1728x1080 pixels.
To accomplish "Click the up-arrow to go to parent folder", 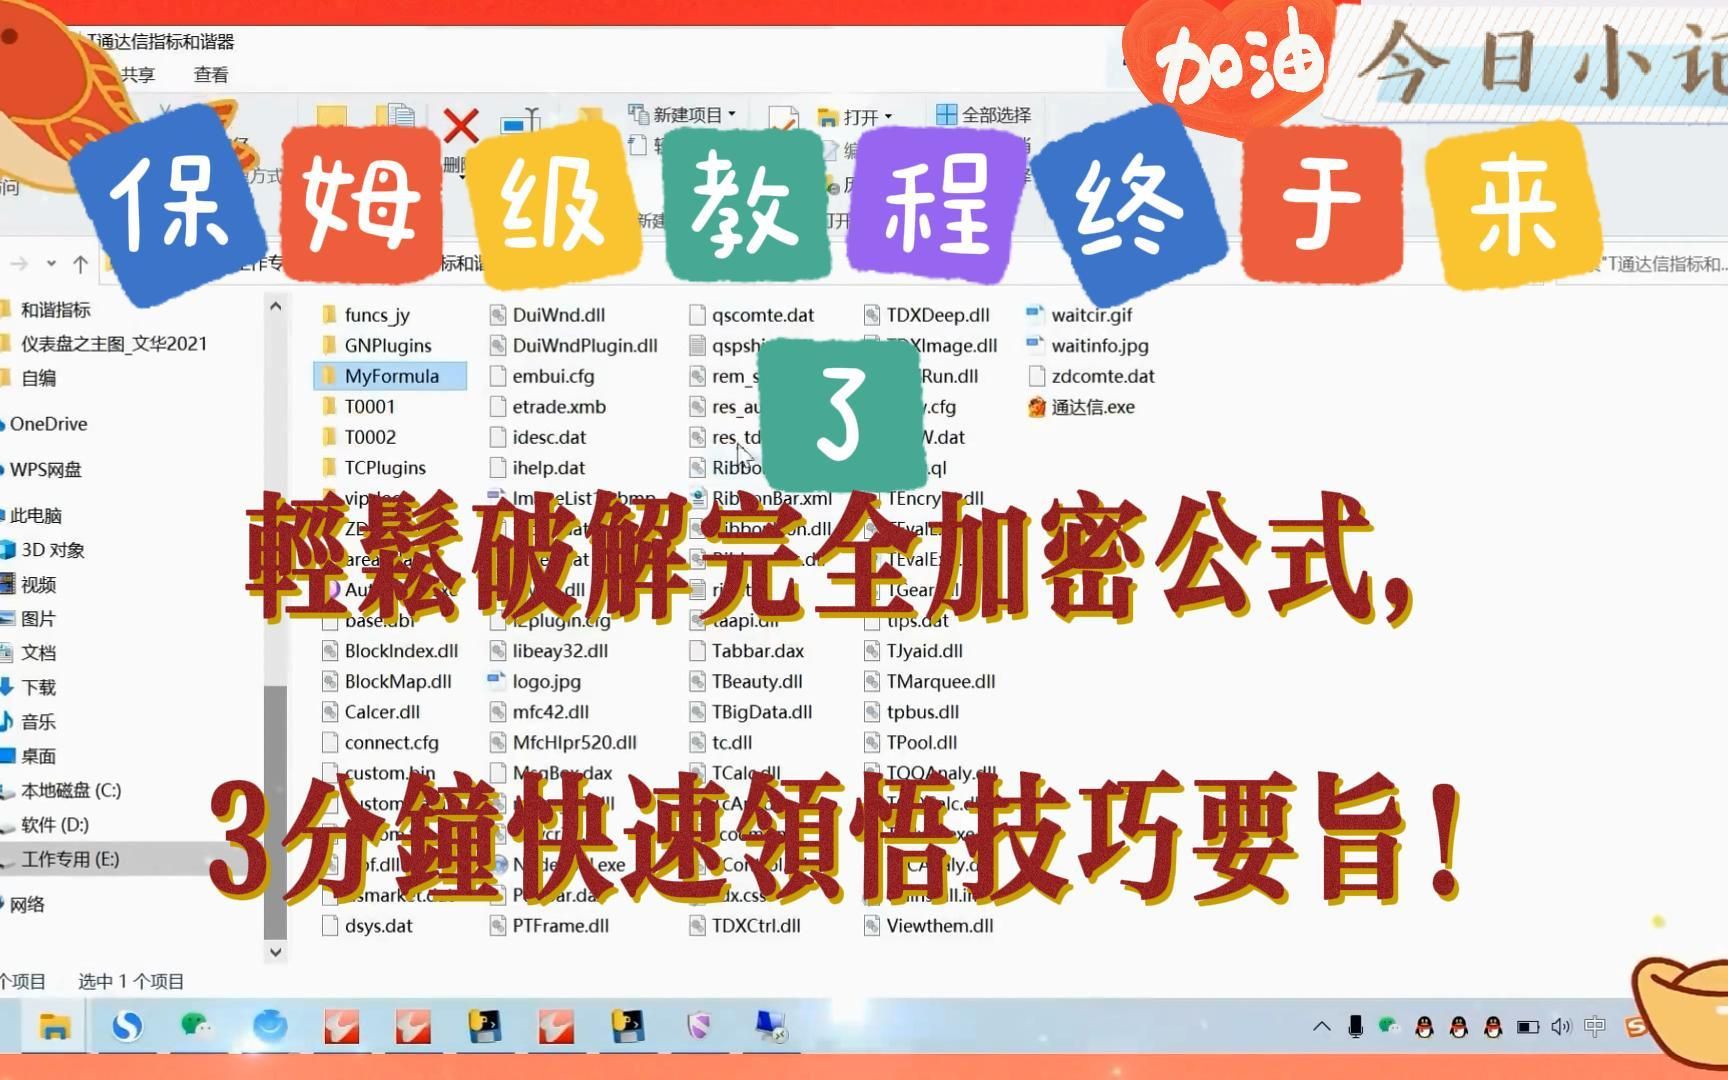I will coord(79,263).
